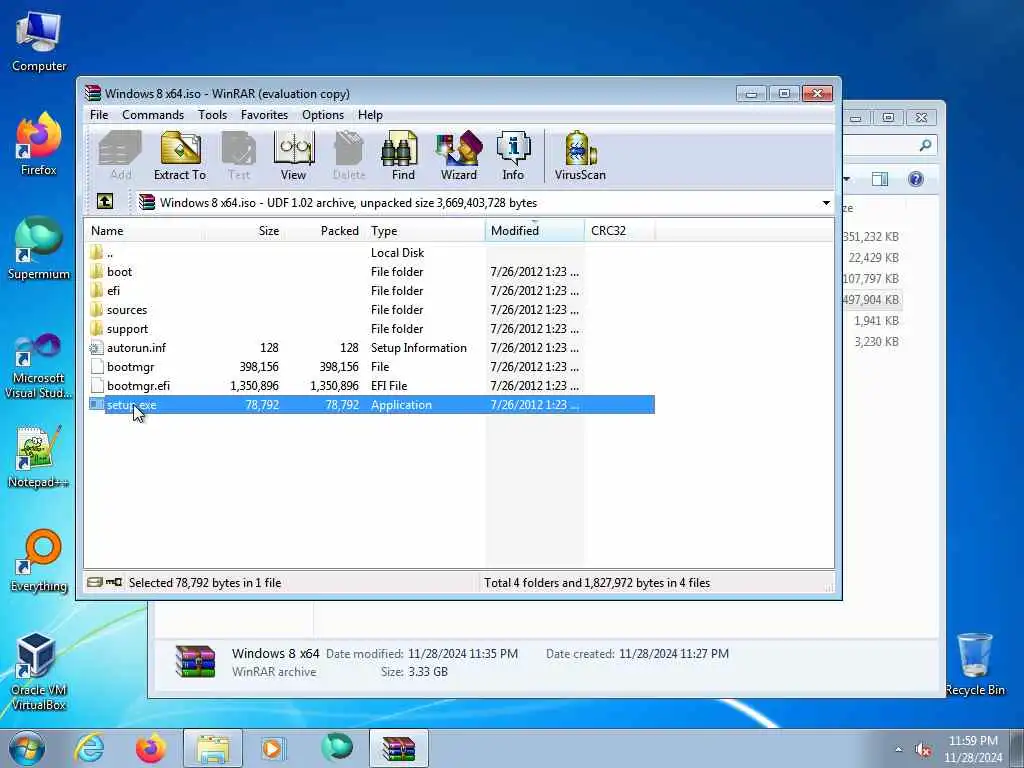1024x768 pixels.
Task: Sort by the Modified column header
Action: click(535, 231)
